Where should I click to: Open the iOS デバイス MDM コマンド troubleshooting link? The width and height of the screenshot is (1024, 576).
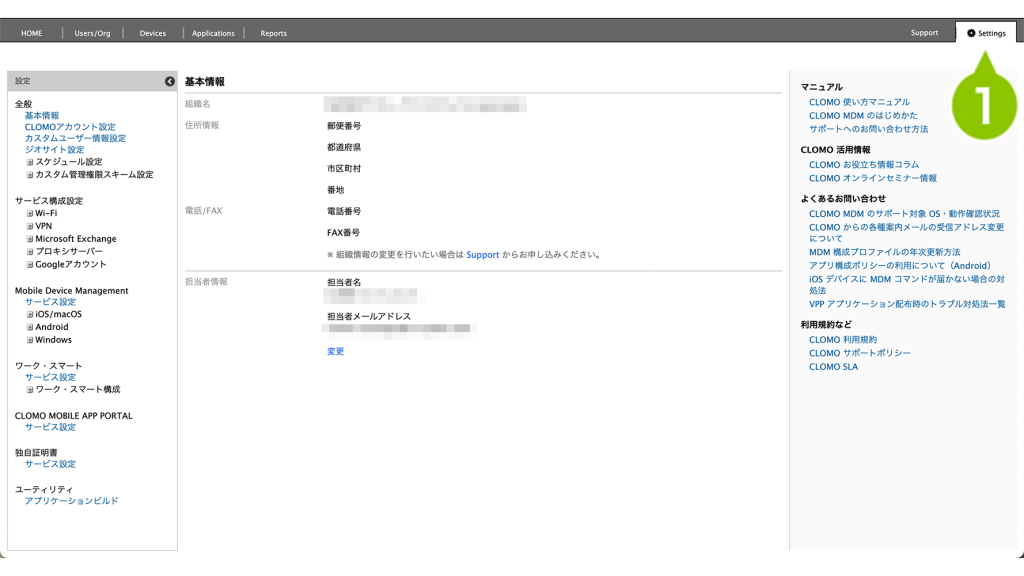click(x=906, y=285)
